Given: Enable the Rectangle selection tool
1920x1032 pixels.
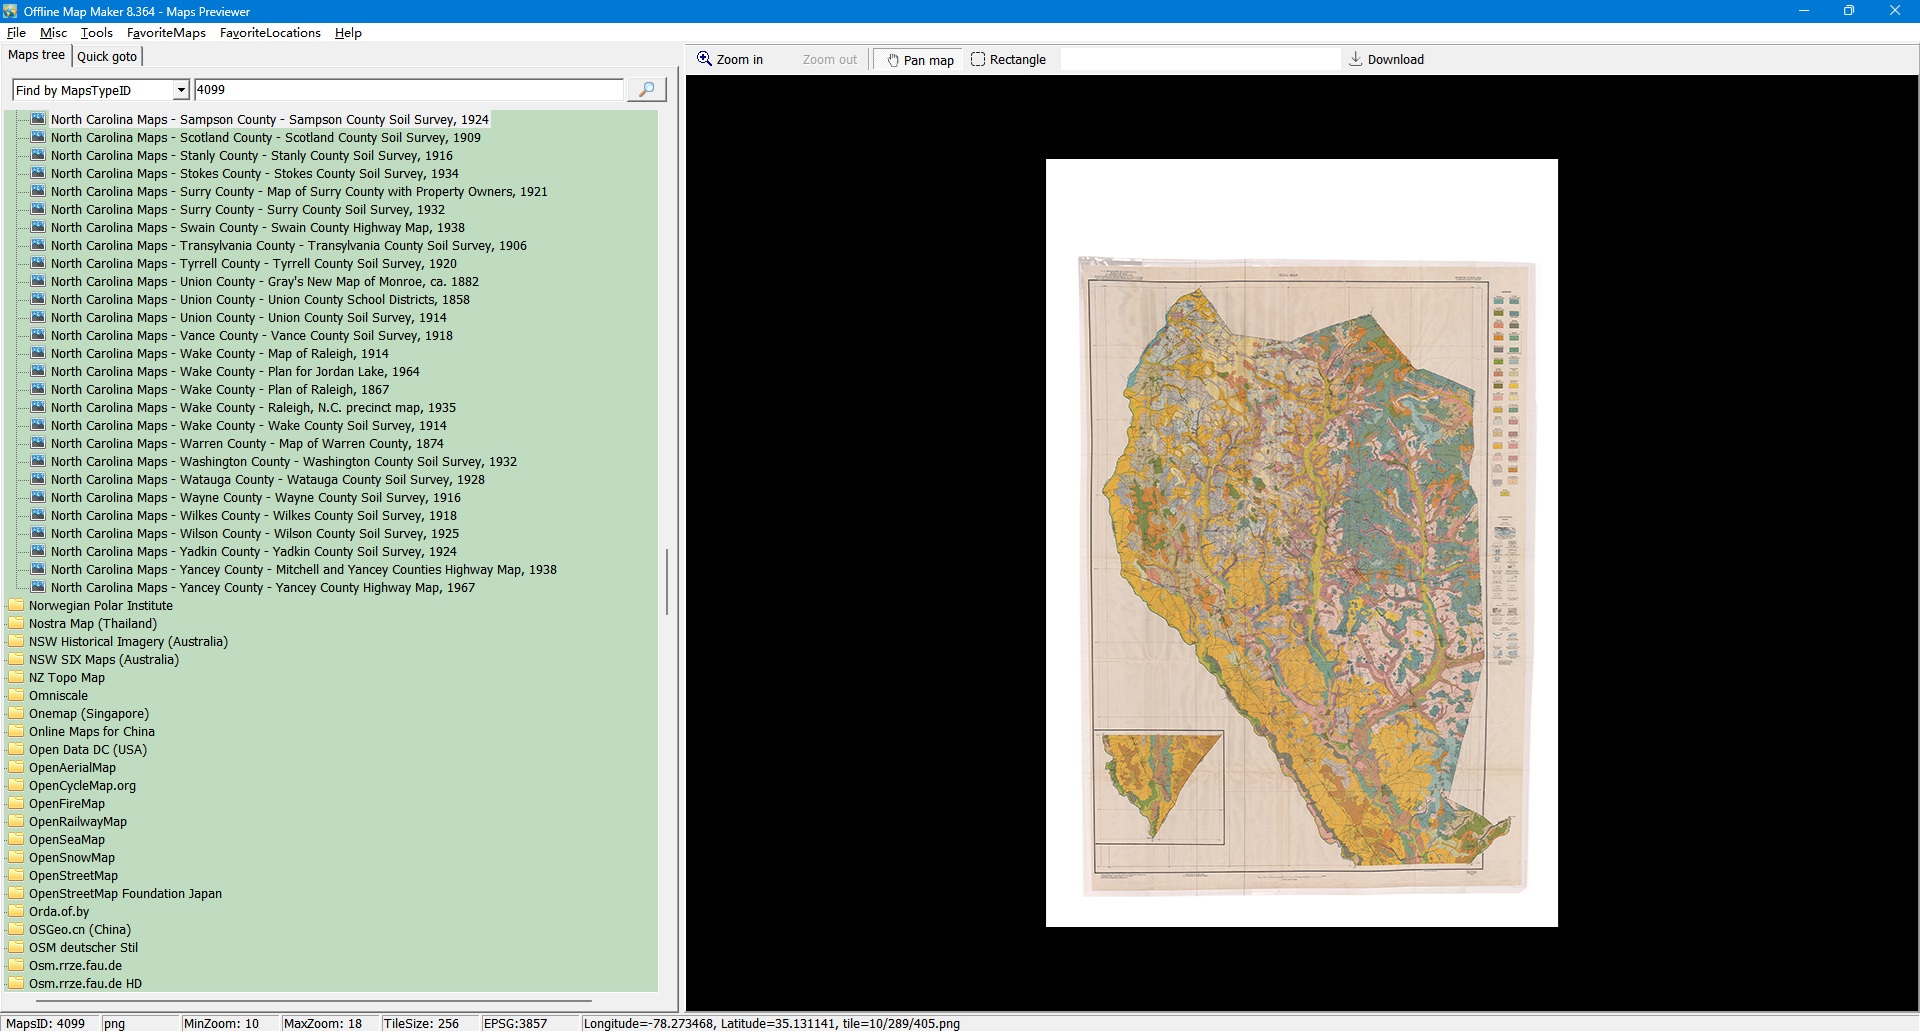Looking at the screenshot, I should pos(1008,60).
